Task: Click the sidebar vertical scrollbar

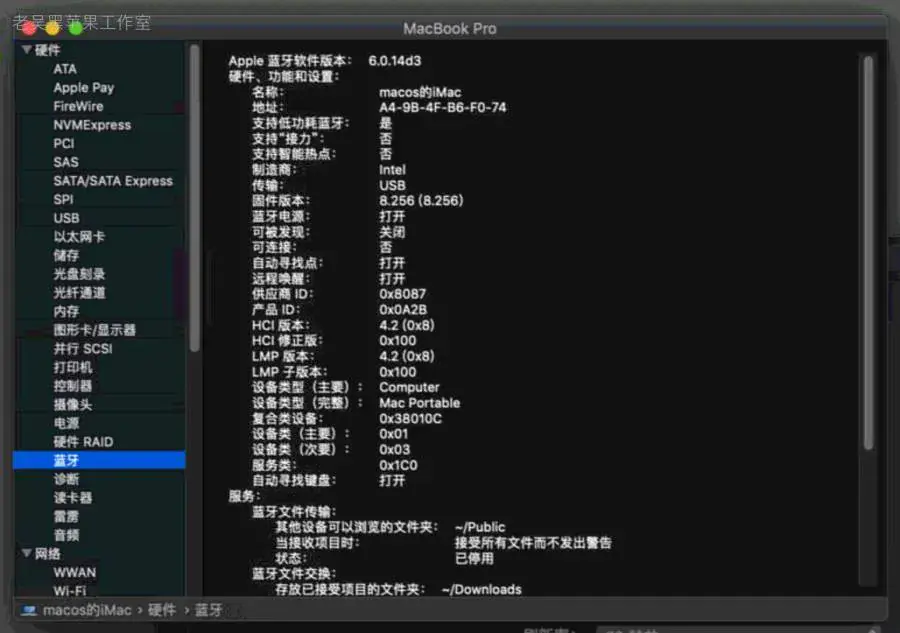Action: tap(195, 198)
